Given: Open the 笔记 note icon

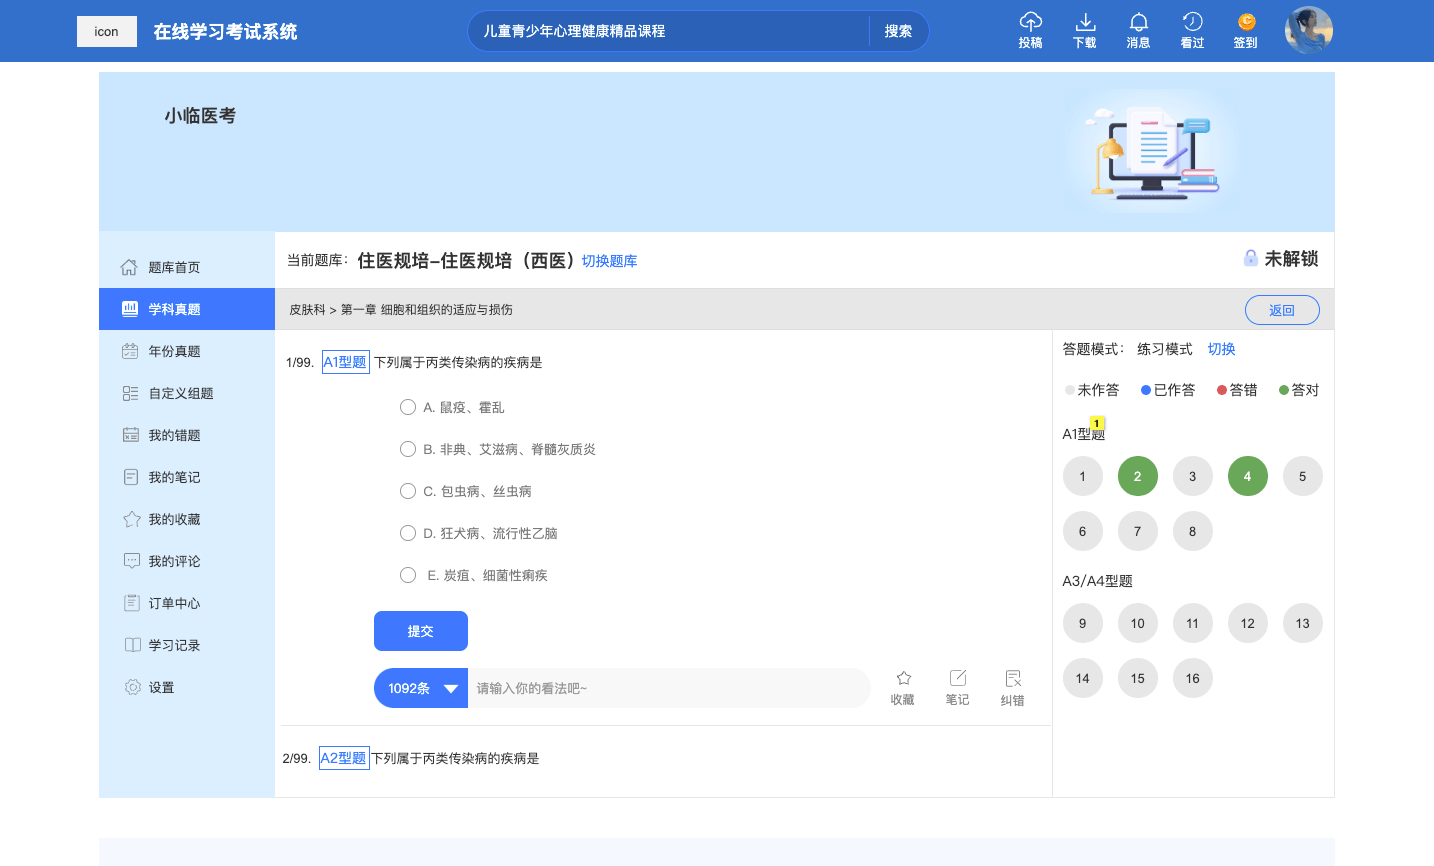Looking at the screenshot, I should click(957, 679).
